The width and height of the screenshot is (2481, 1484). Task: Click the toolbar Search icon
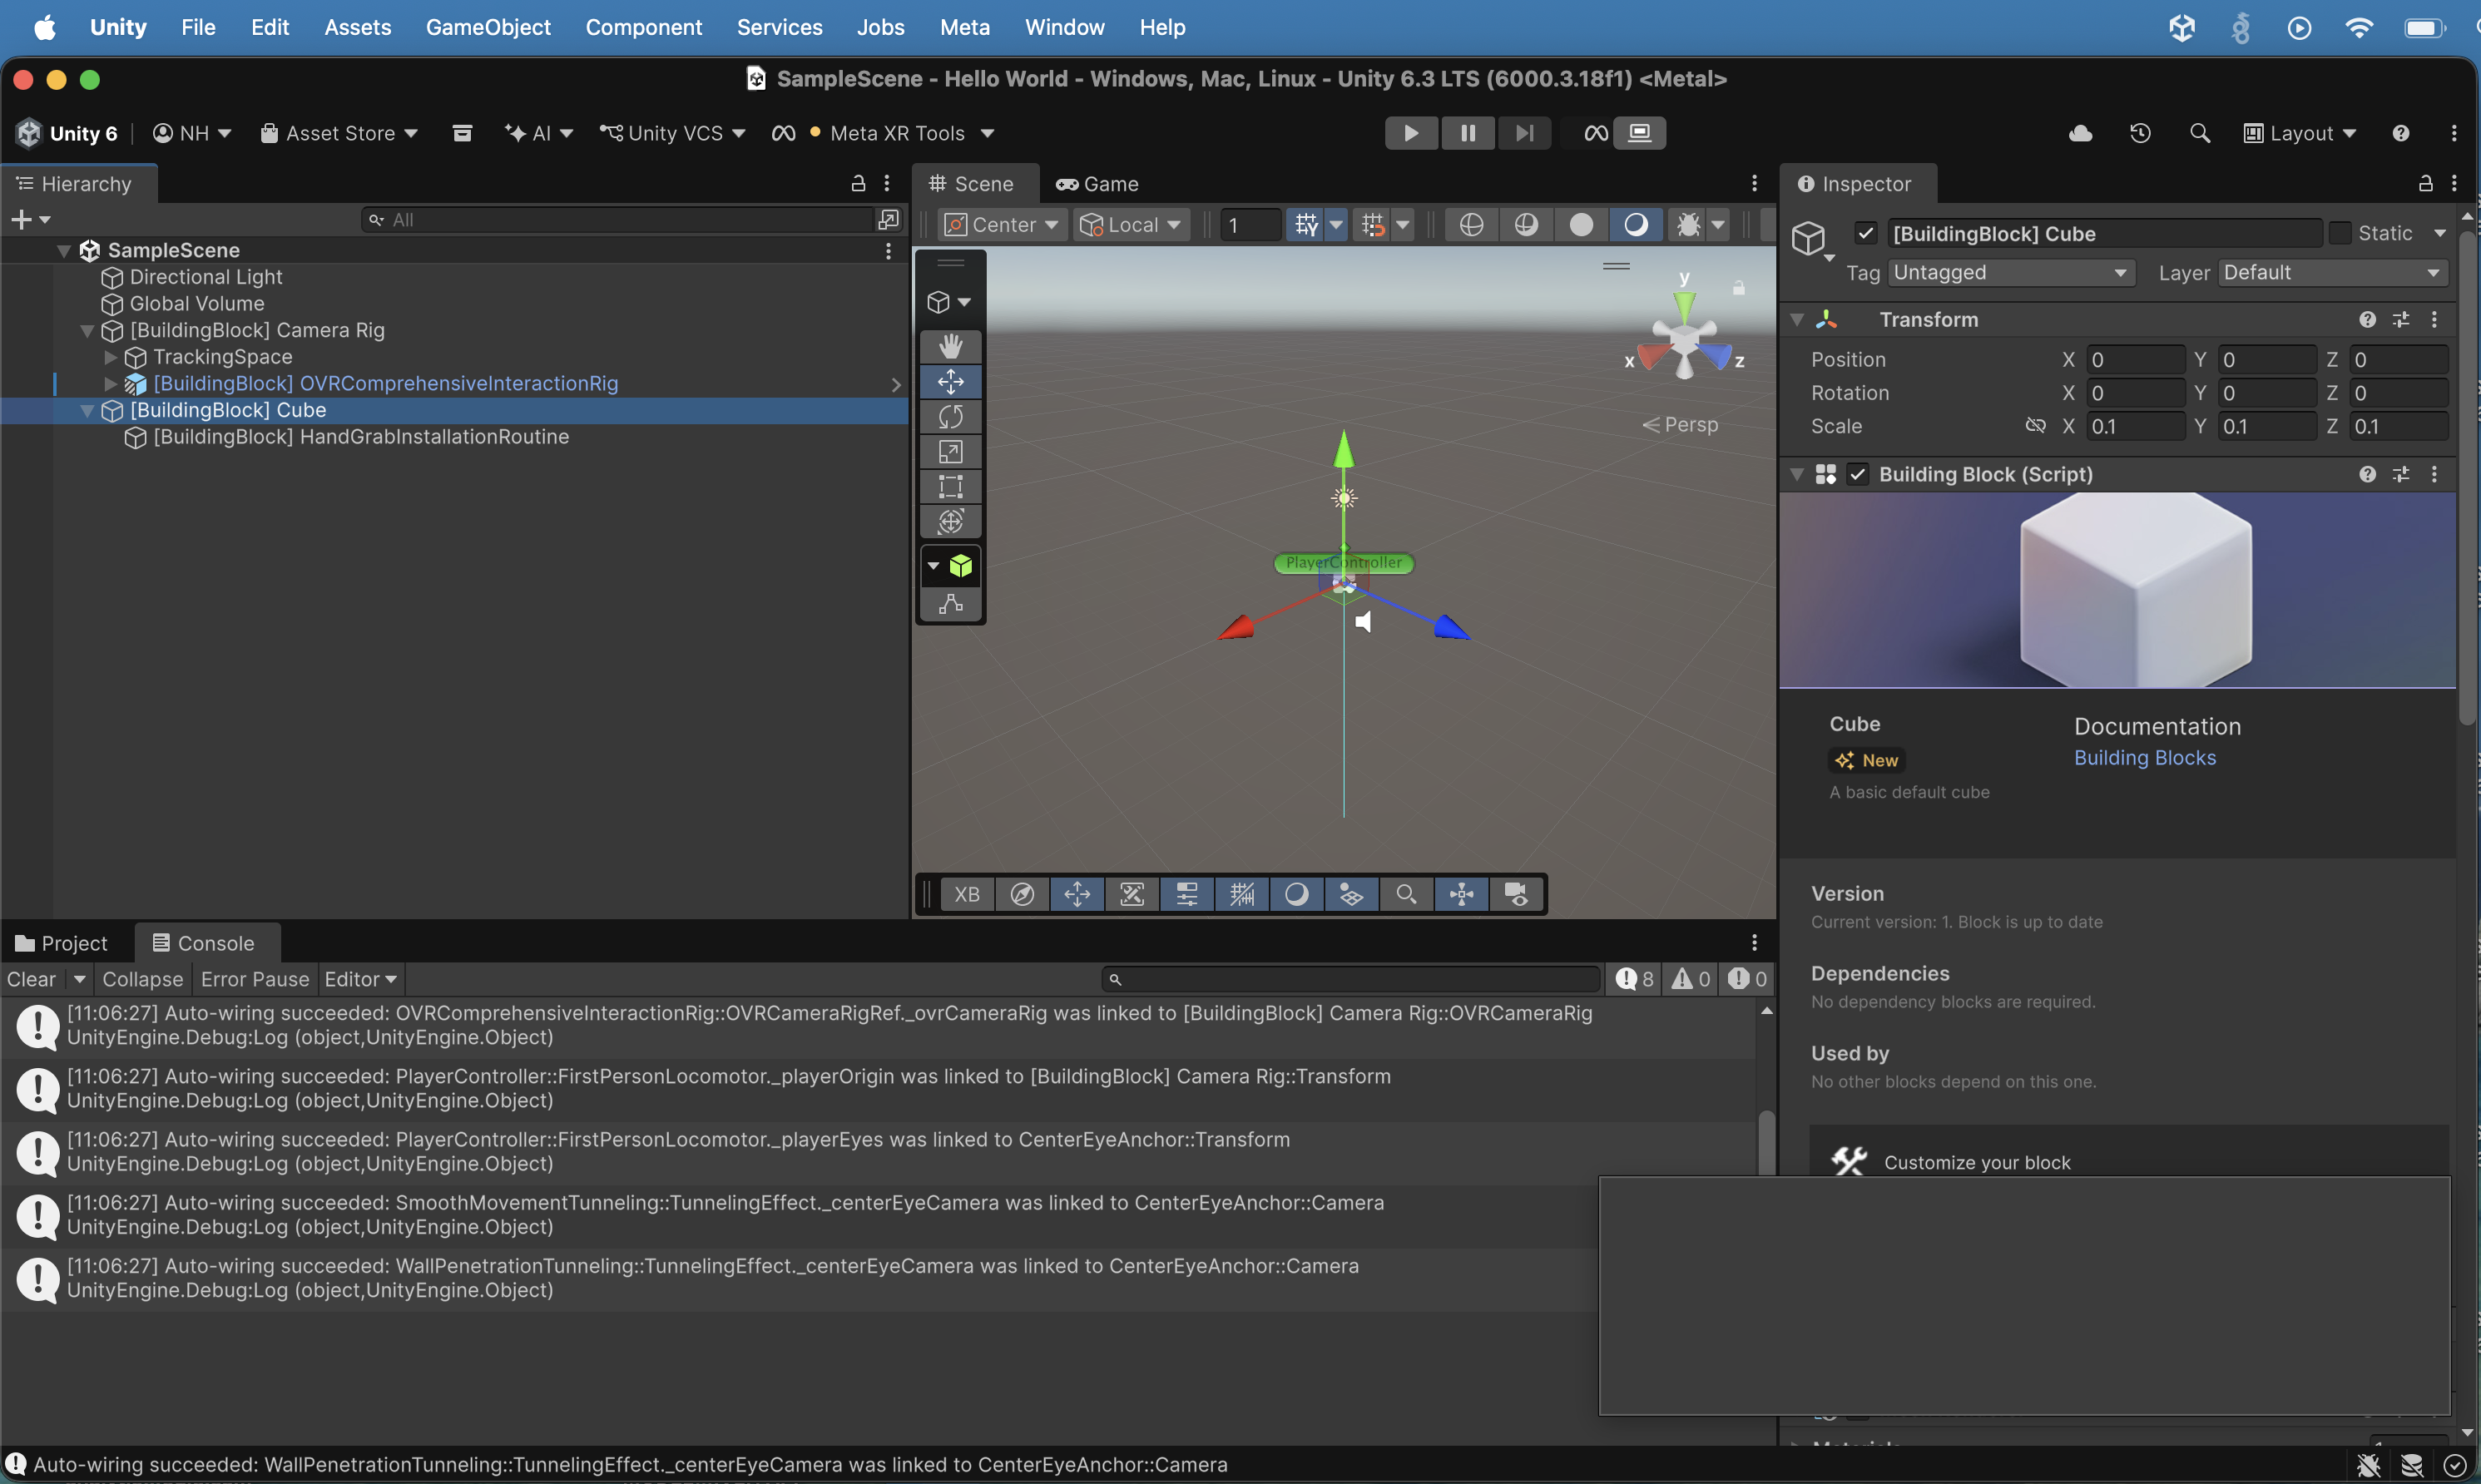click(x=2199, y=133)
